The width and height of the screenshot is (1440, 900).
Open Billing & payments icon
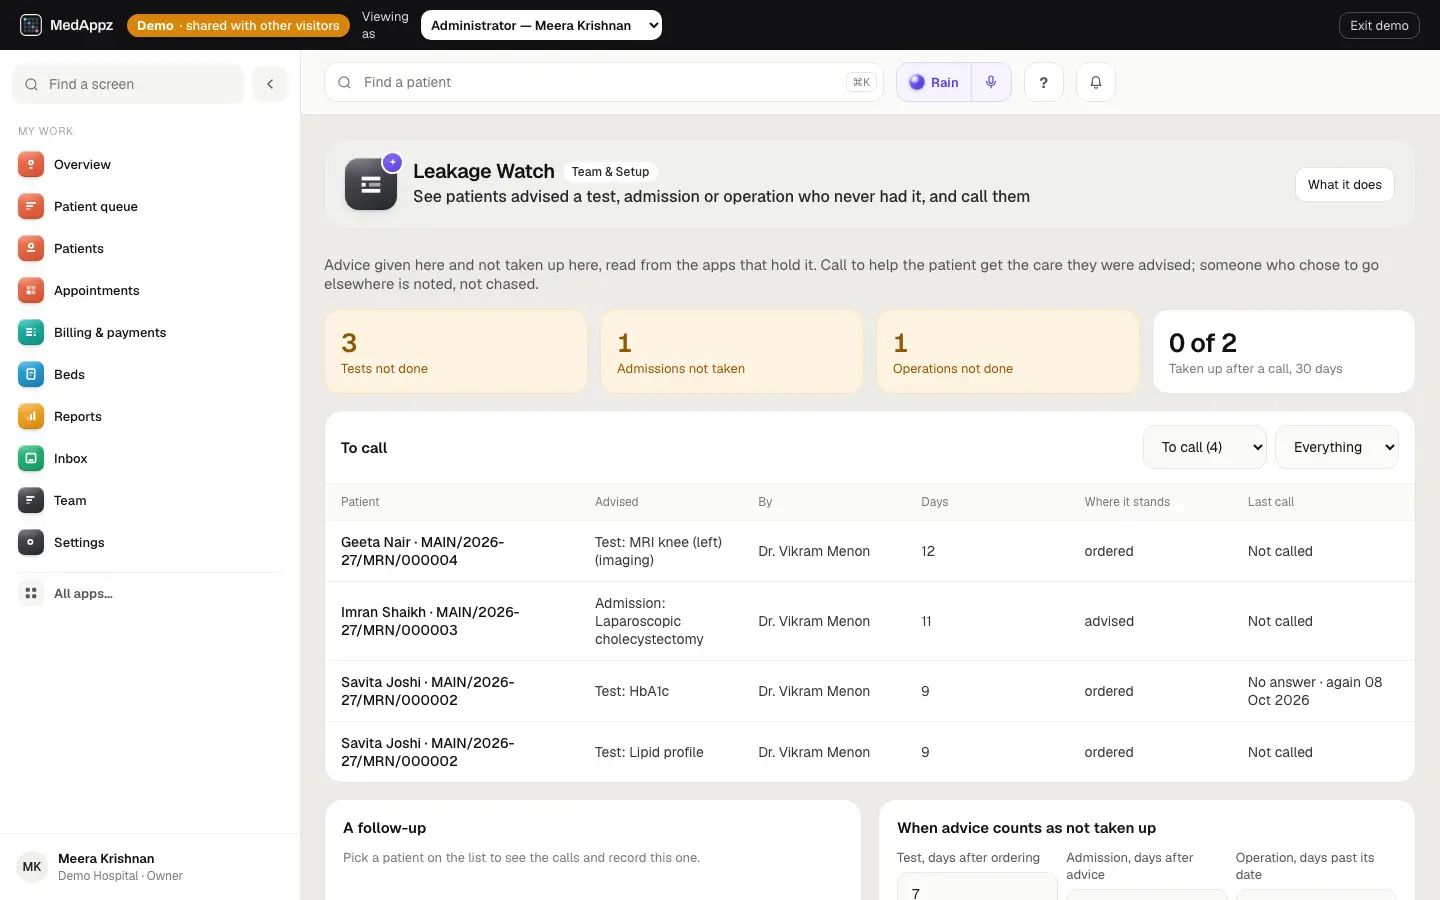point(31,333)
